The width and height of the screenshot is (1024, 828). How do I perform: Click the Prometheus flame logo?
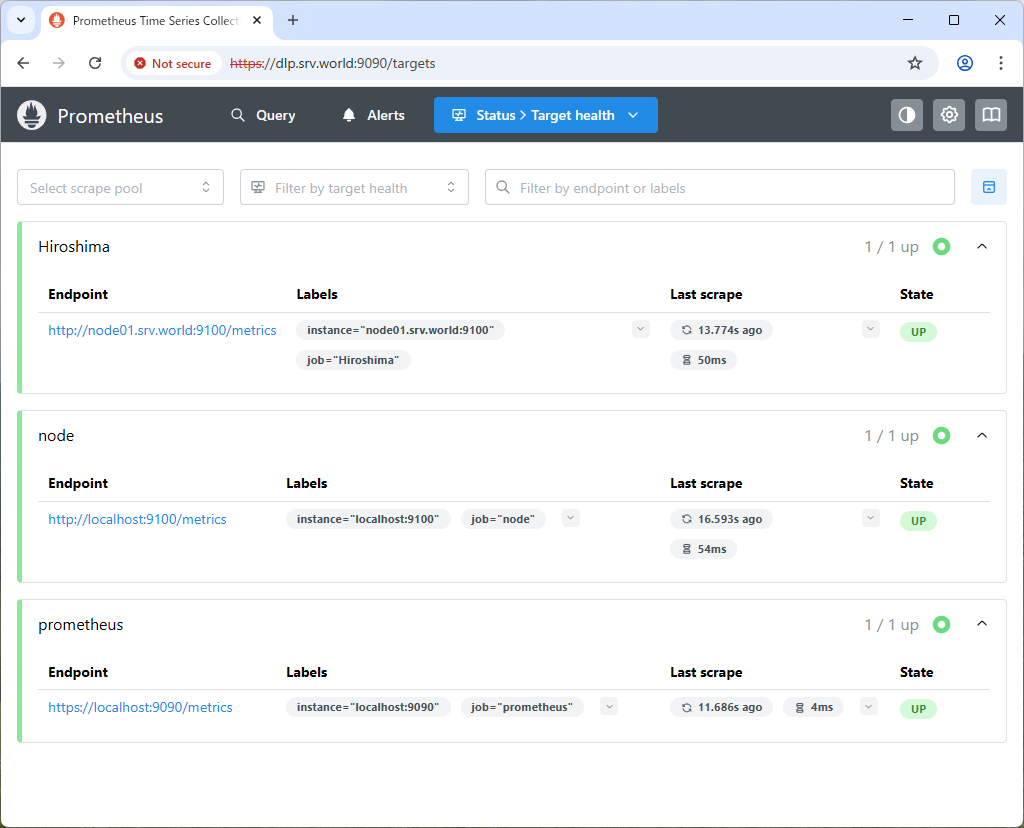pos(31,116)
